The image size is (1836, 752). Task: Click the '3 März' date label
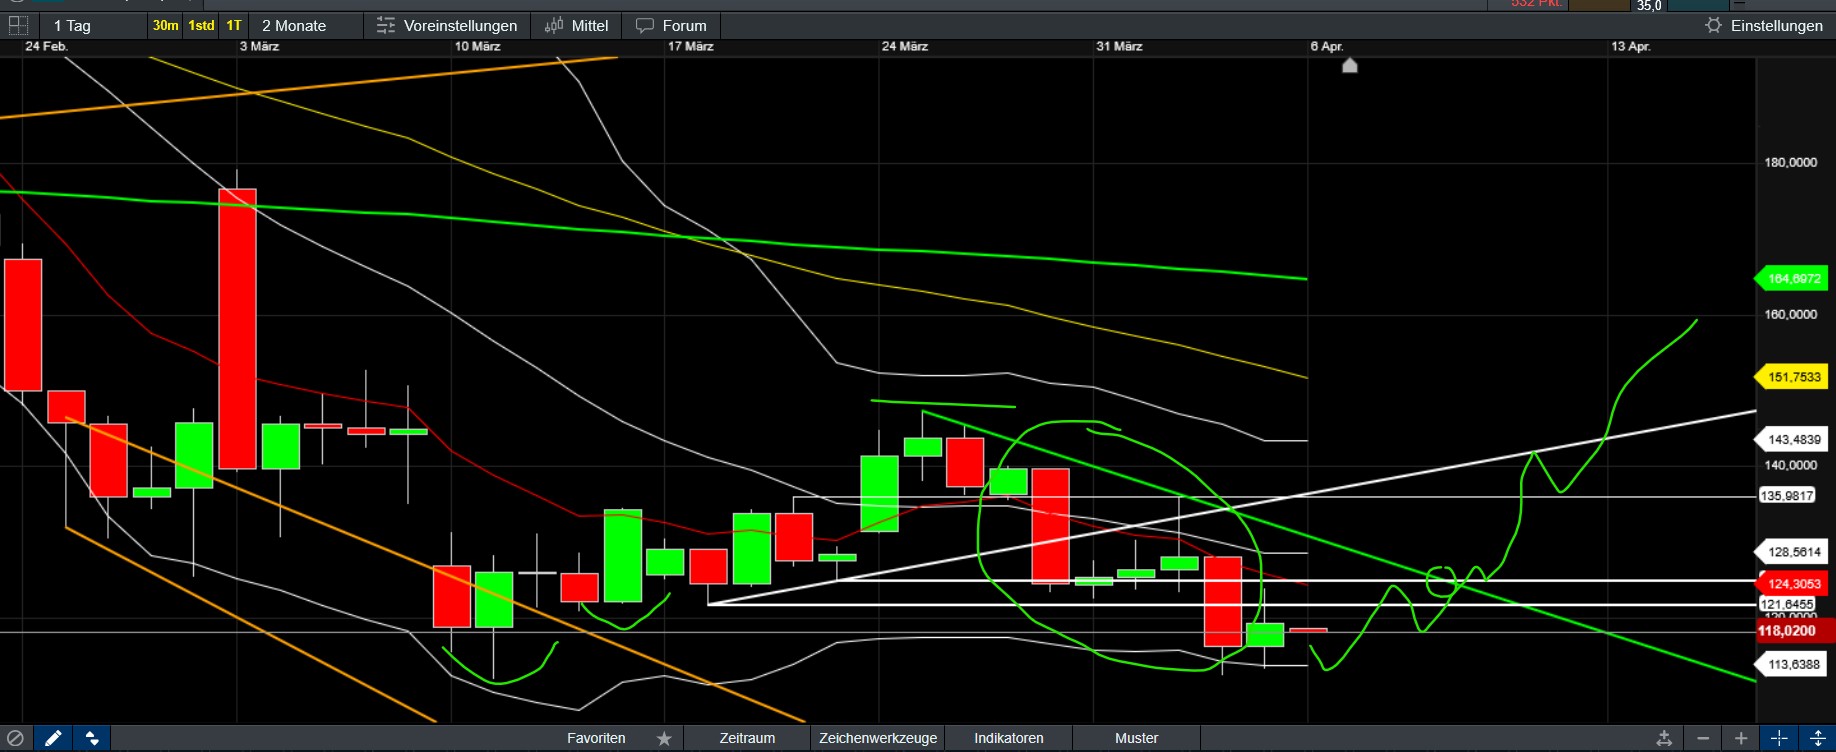pos(259,47)
